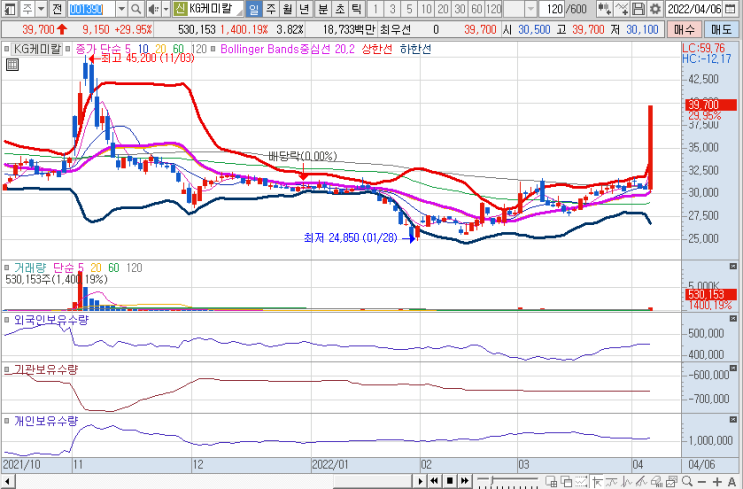Click the eraser tool icon in bottom toolbar
Screen dimensions: 743x489
click(657, 481)
